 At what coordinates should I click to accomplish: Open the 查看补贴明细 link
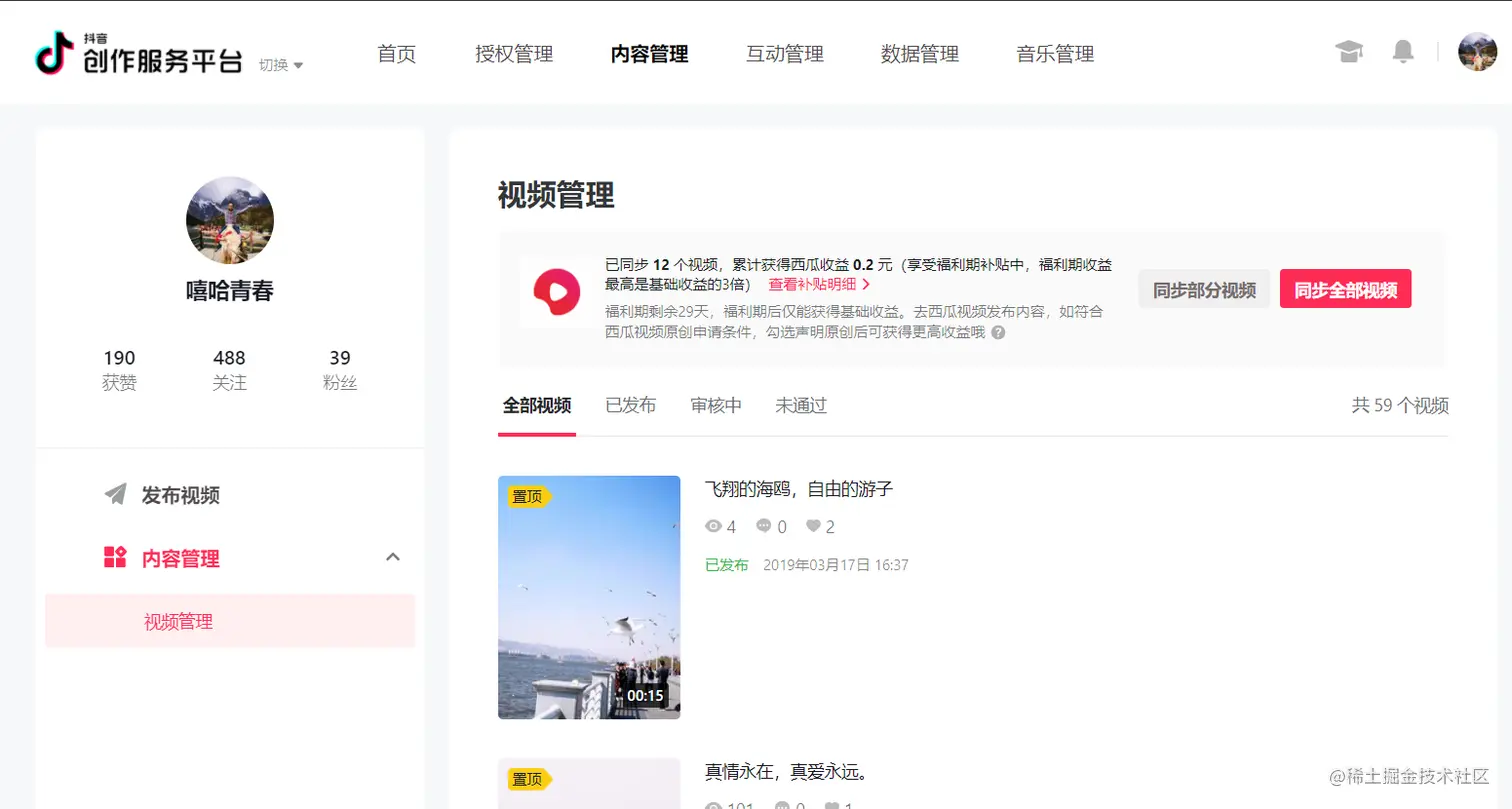[x=819, y=284]
